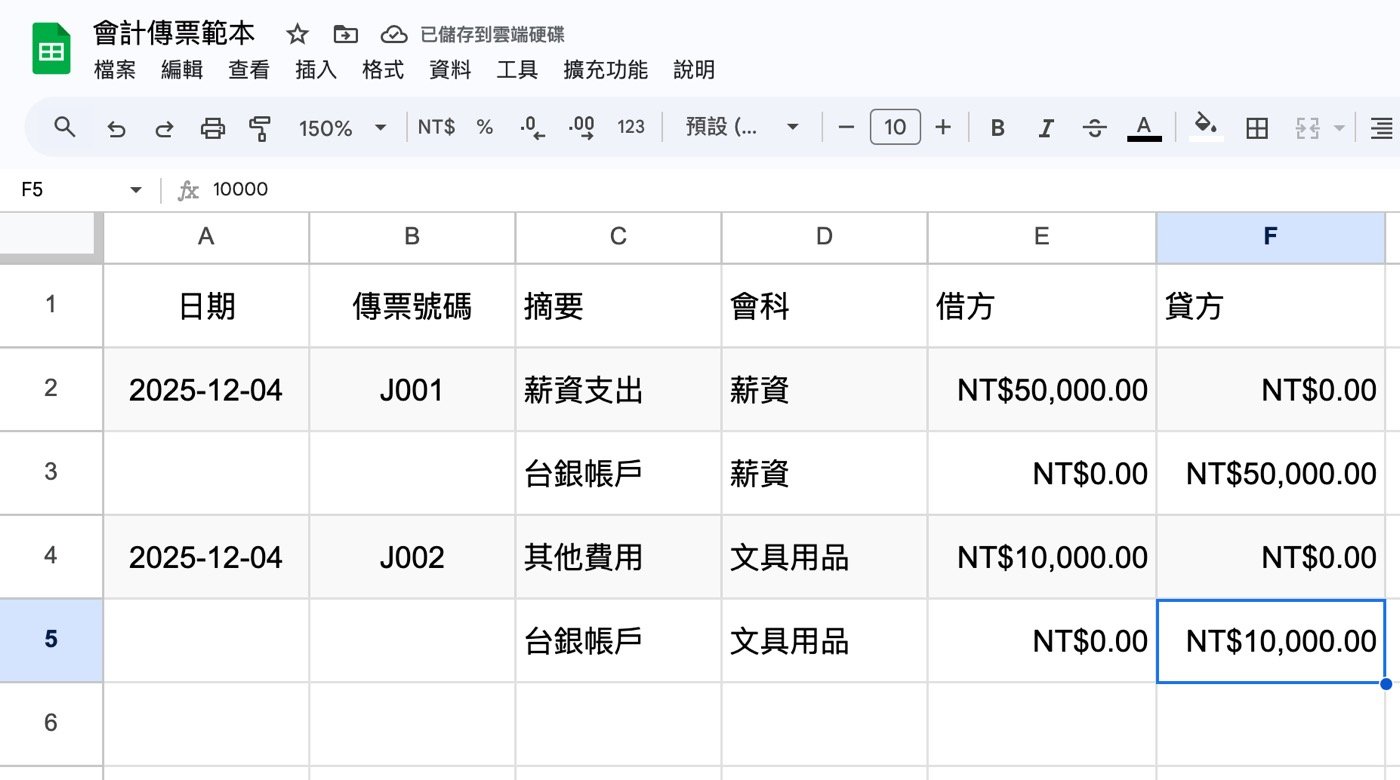The width and height of the screenshot is (1400, 780).
Task: Undo the last action
Action: coord(116,128)
